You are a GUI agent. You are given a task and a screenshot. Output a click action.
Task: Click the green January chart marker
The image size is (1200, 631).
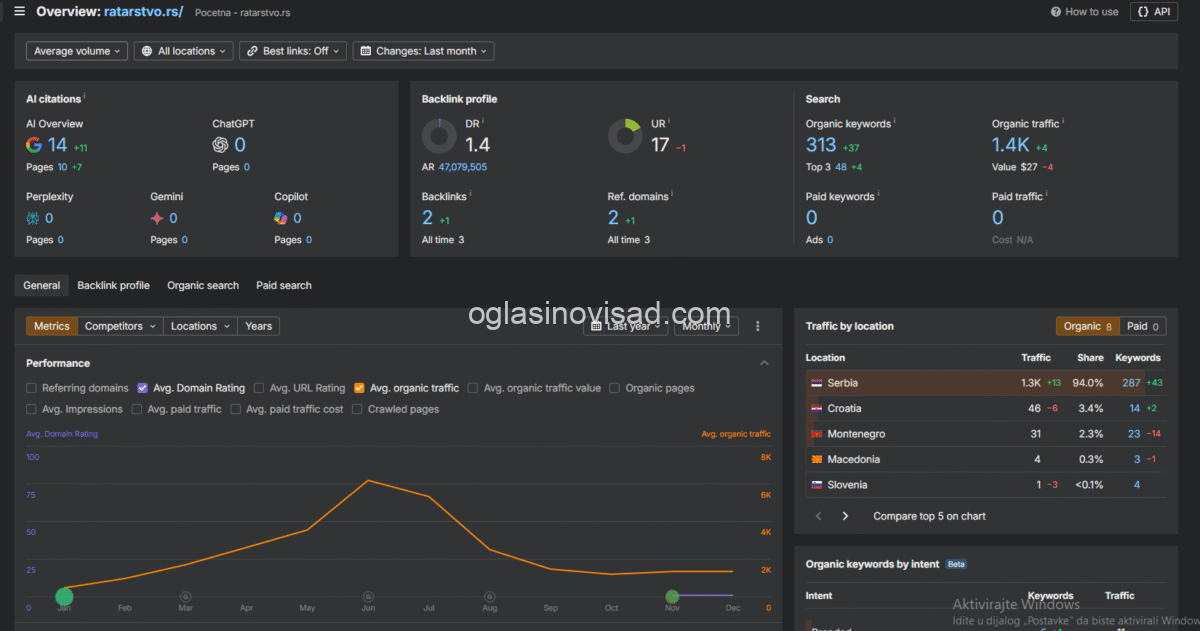click(64, 597)
